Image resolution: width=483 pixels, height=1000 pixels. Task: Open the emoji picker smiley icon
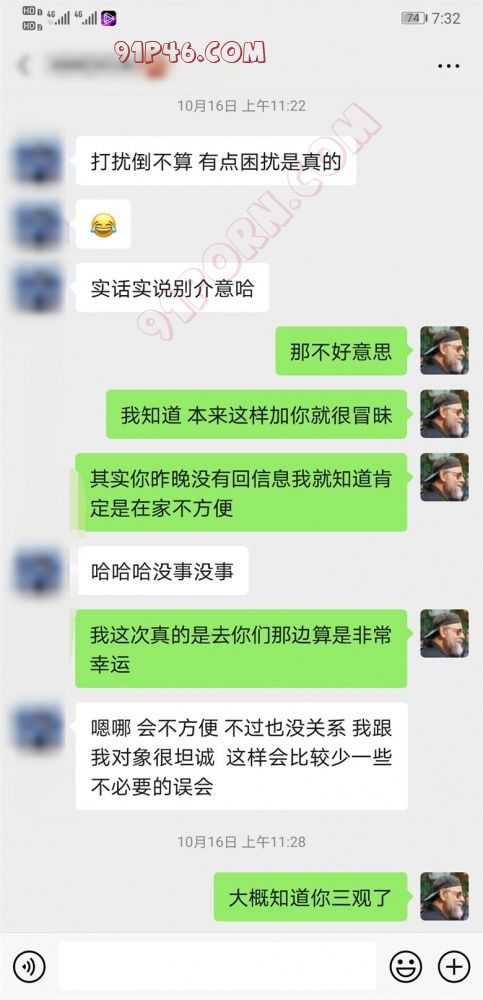[x=406, y=966]
